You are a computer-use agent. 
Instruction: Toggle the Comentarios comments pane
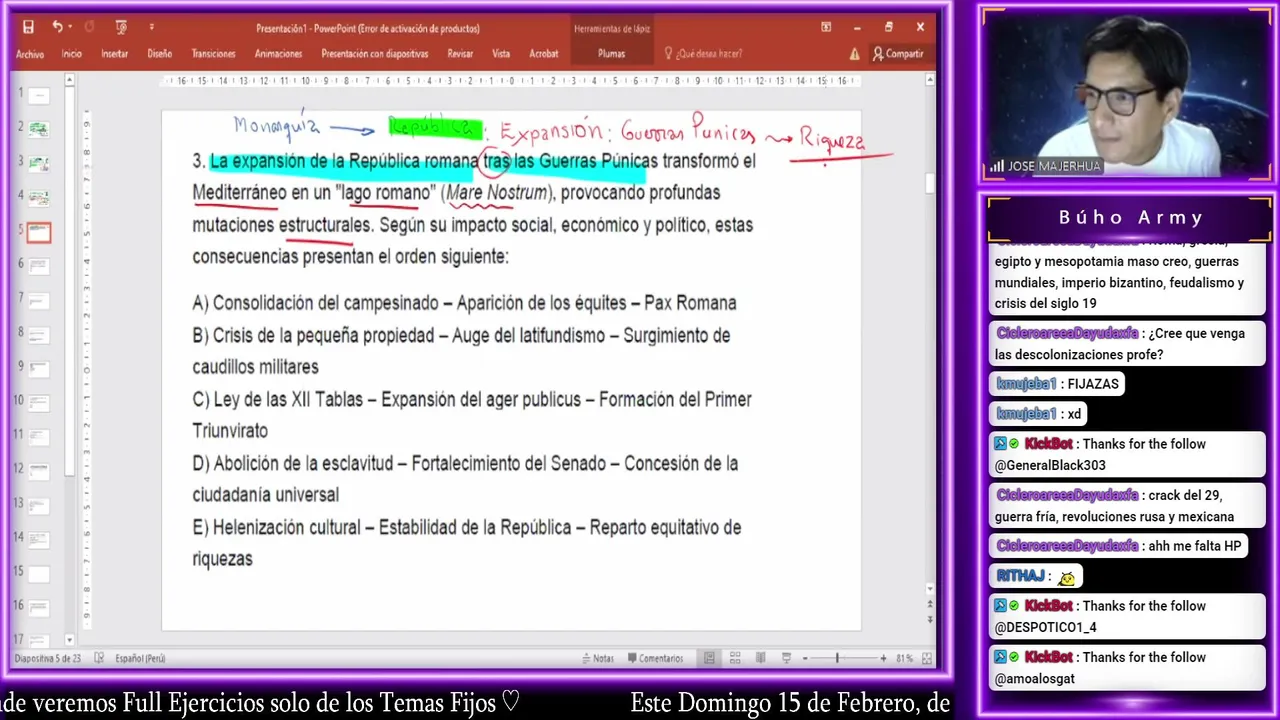click(x=654, y=658)
